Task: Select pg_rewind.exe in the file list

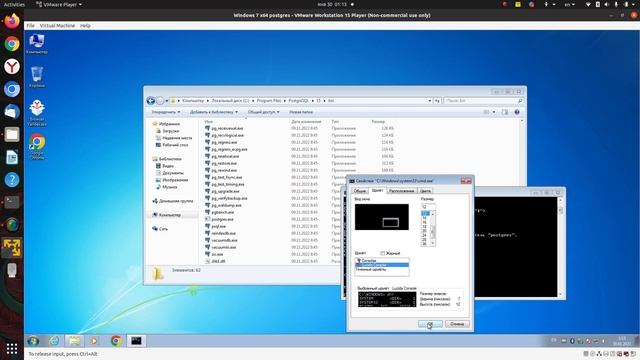Action: point(224,170)
